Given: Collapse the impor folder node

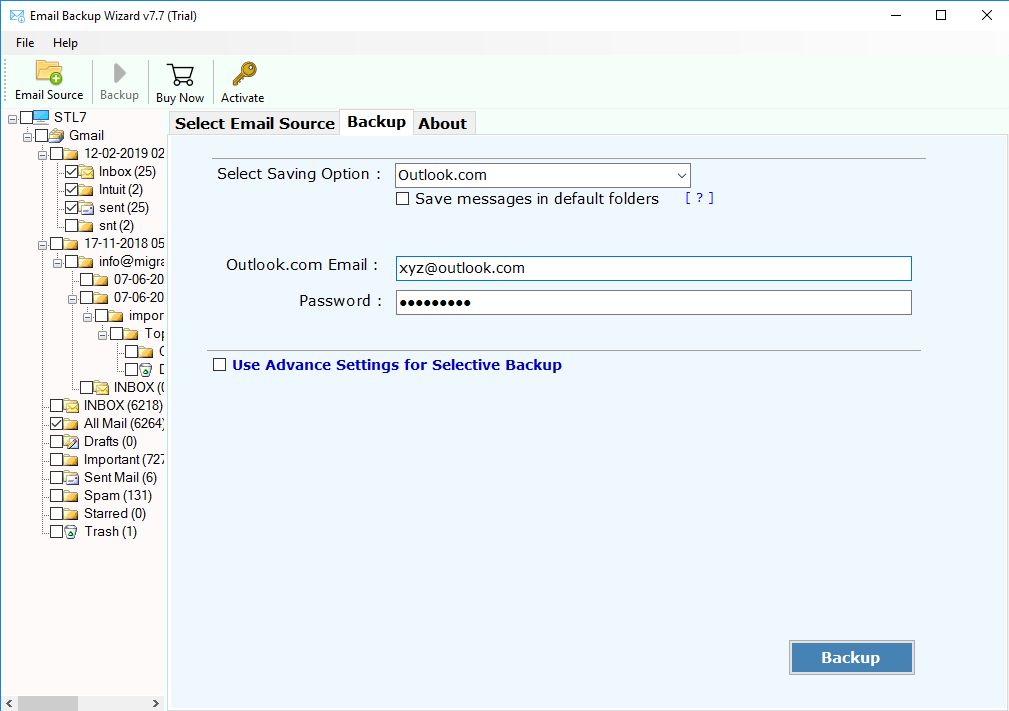Looking at the screenshot, I should click(x=87, y=317).
